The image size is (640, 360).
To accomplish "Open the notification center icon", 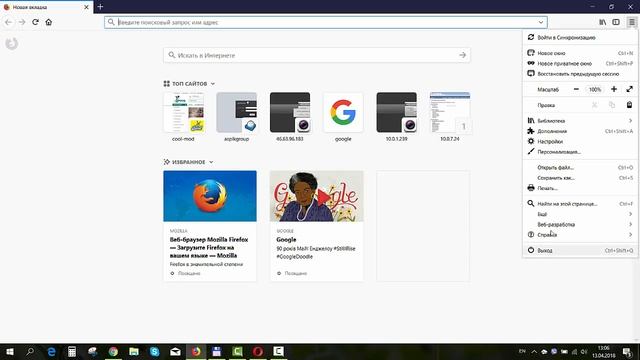I will click(x=627, y=351).
